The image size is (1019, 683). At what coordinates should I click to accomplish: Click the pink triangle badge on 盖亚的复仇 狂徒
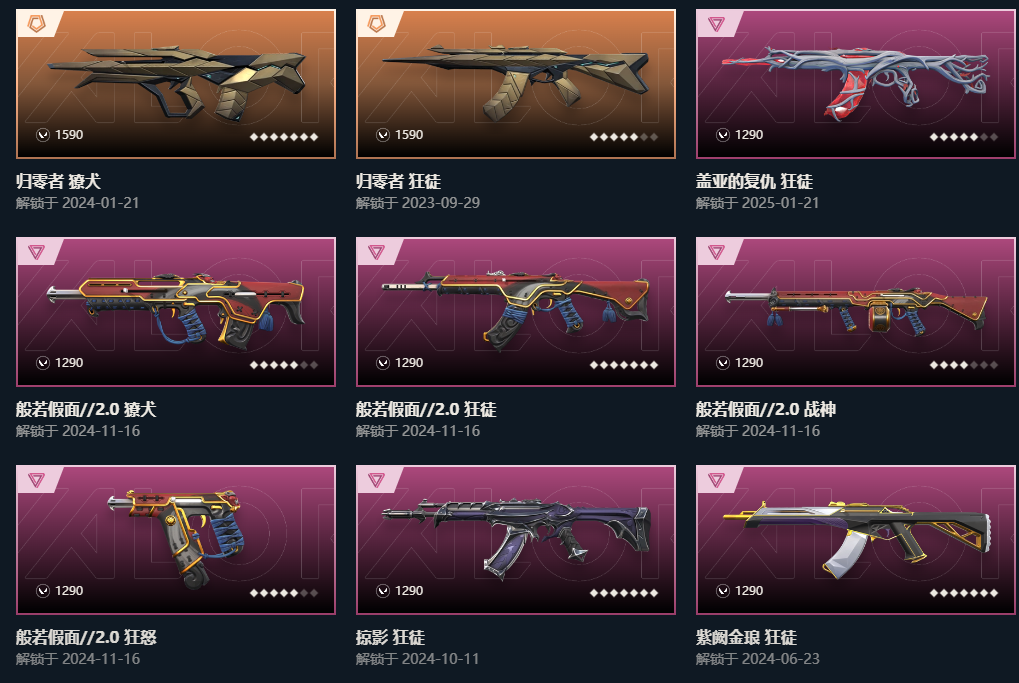click(716, 25)
